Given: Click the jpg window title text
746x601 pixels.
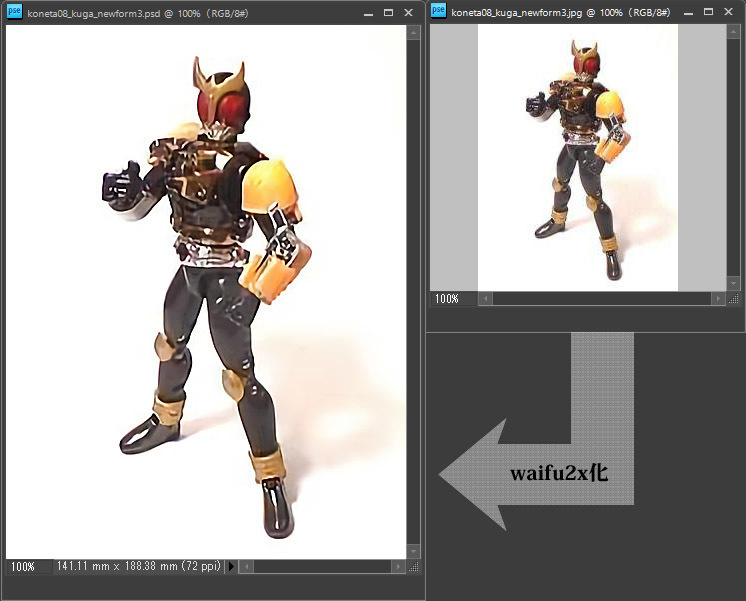Looking at the screenshot, I should tap(561, 12).
